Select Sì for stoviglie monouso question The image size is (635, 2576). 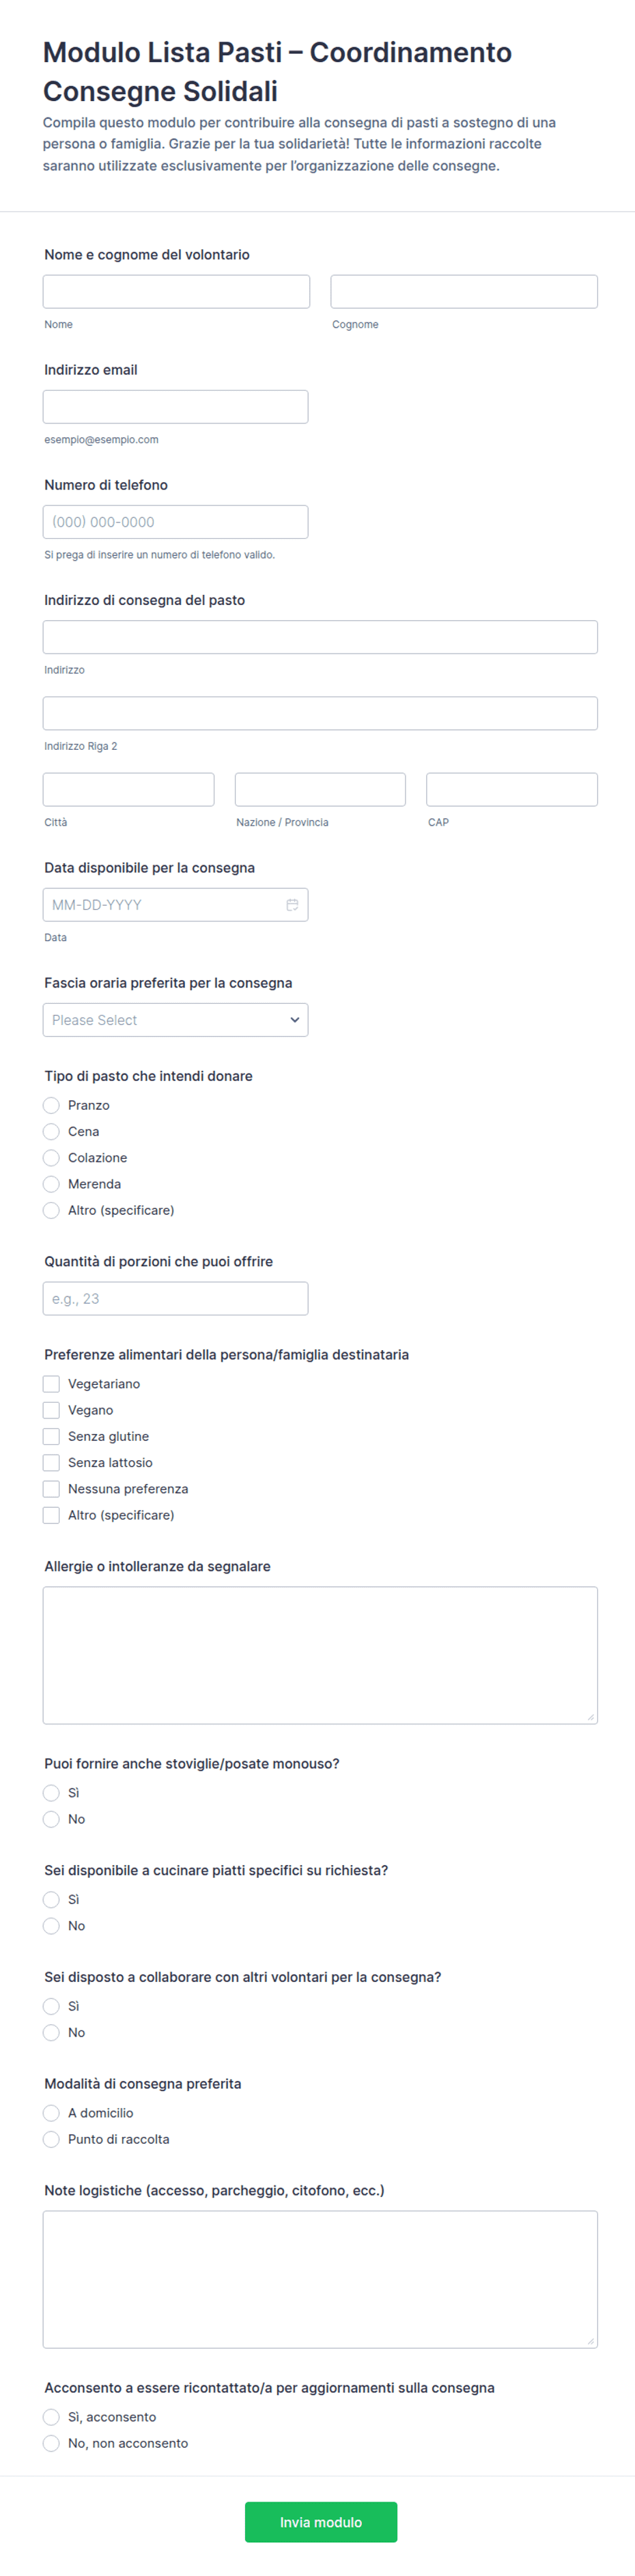click(x=51, y=1793)
